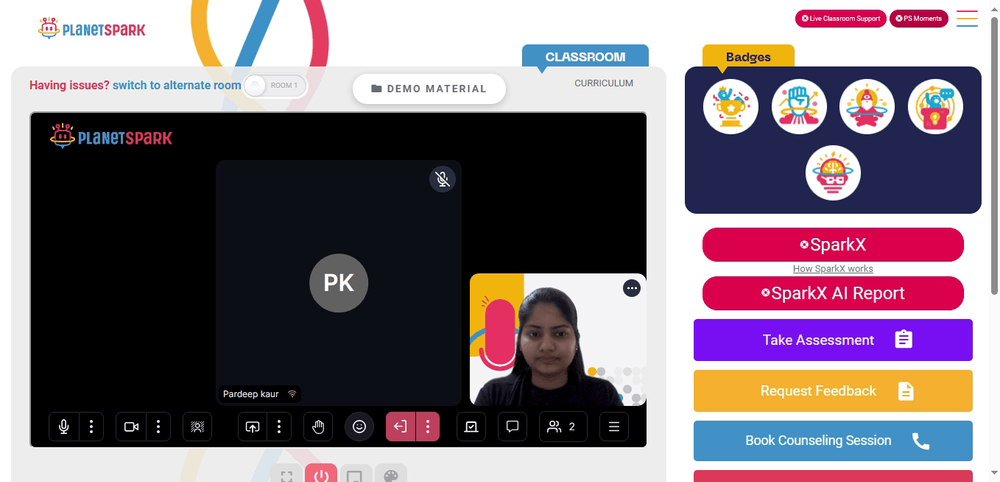Open the Badges tab

click(748, 57)
